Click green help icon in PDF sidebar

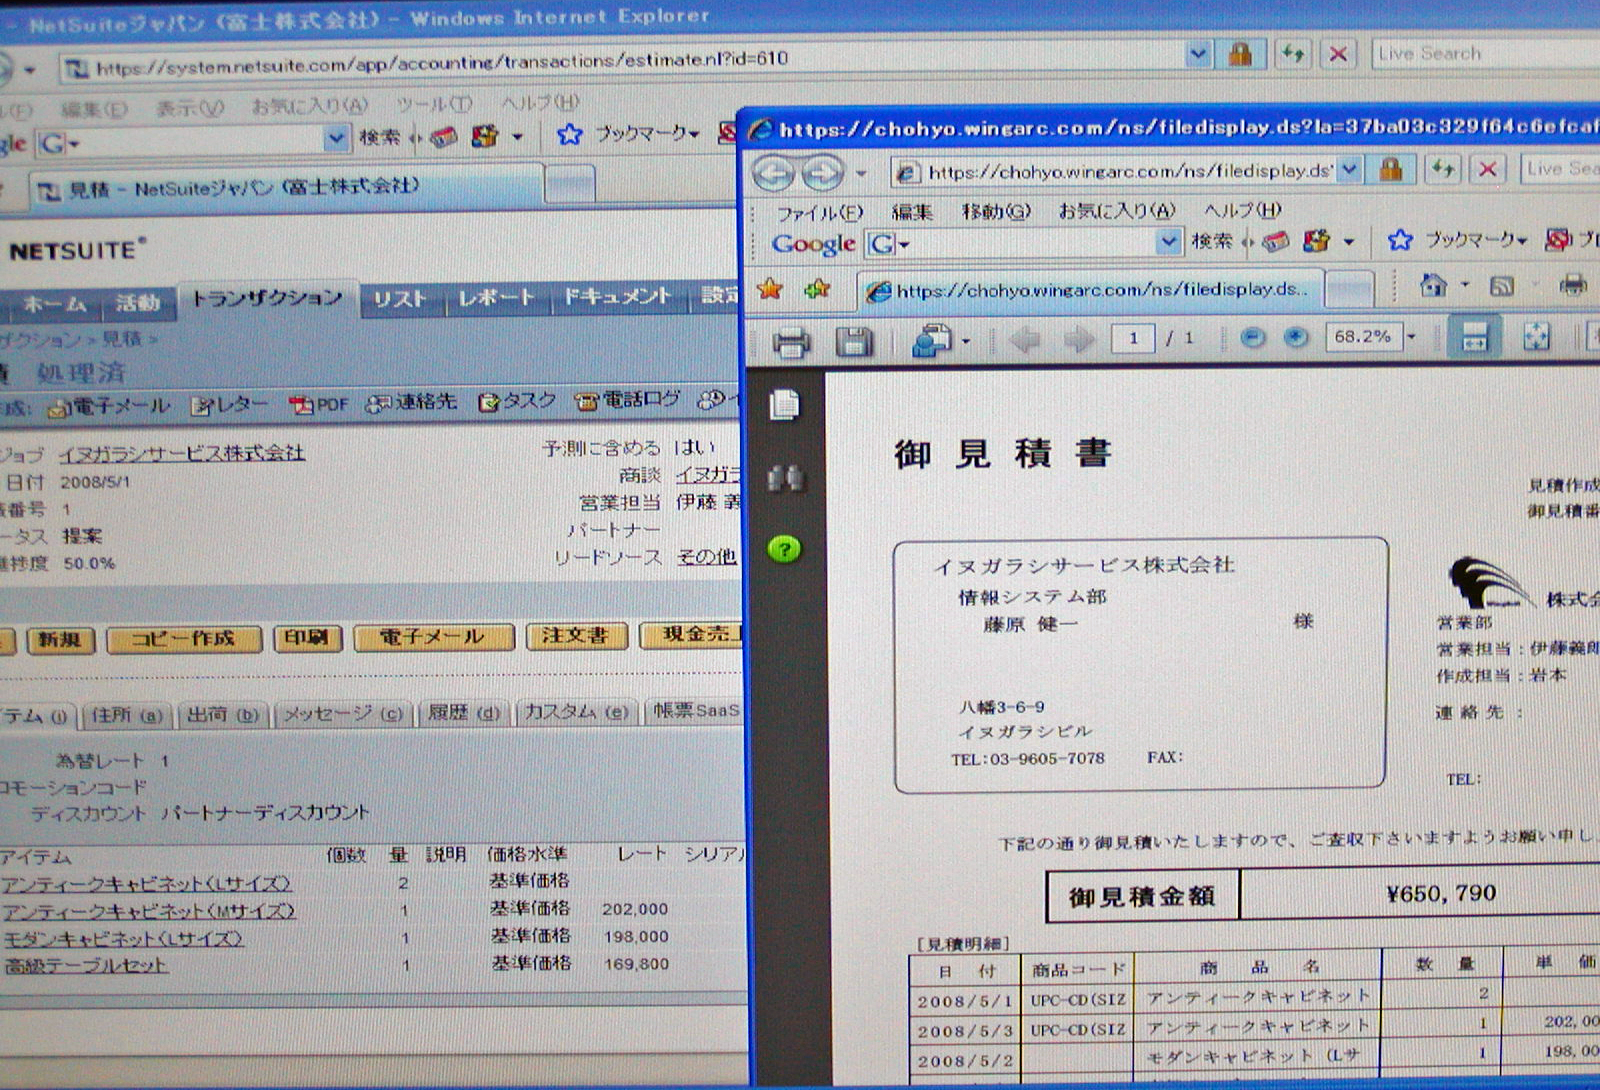pyautogui.click(x=785, y=548)
